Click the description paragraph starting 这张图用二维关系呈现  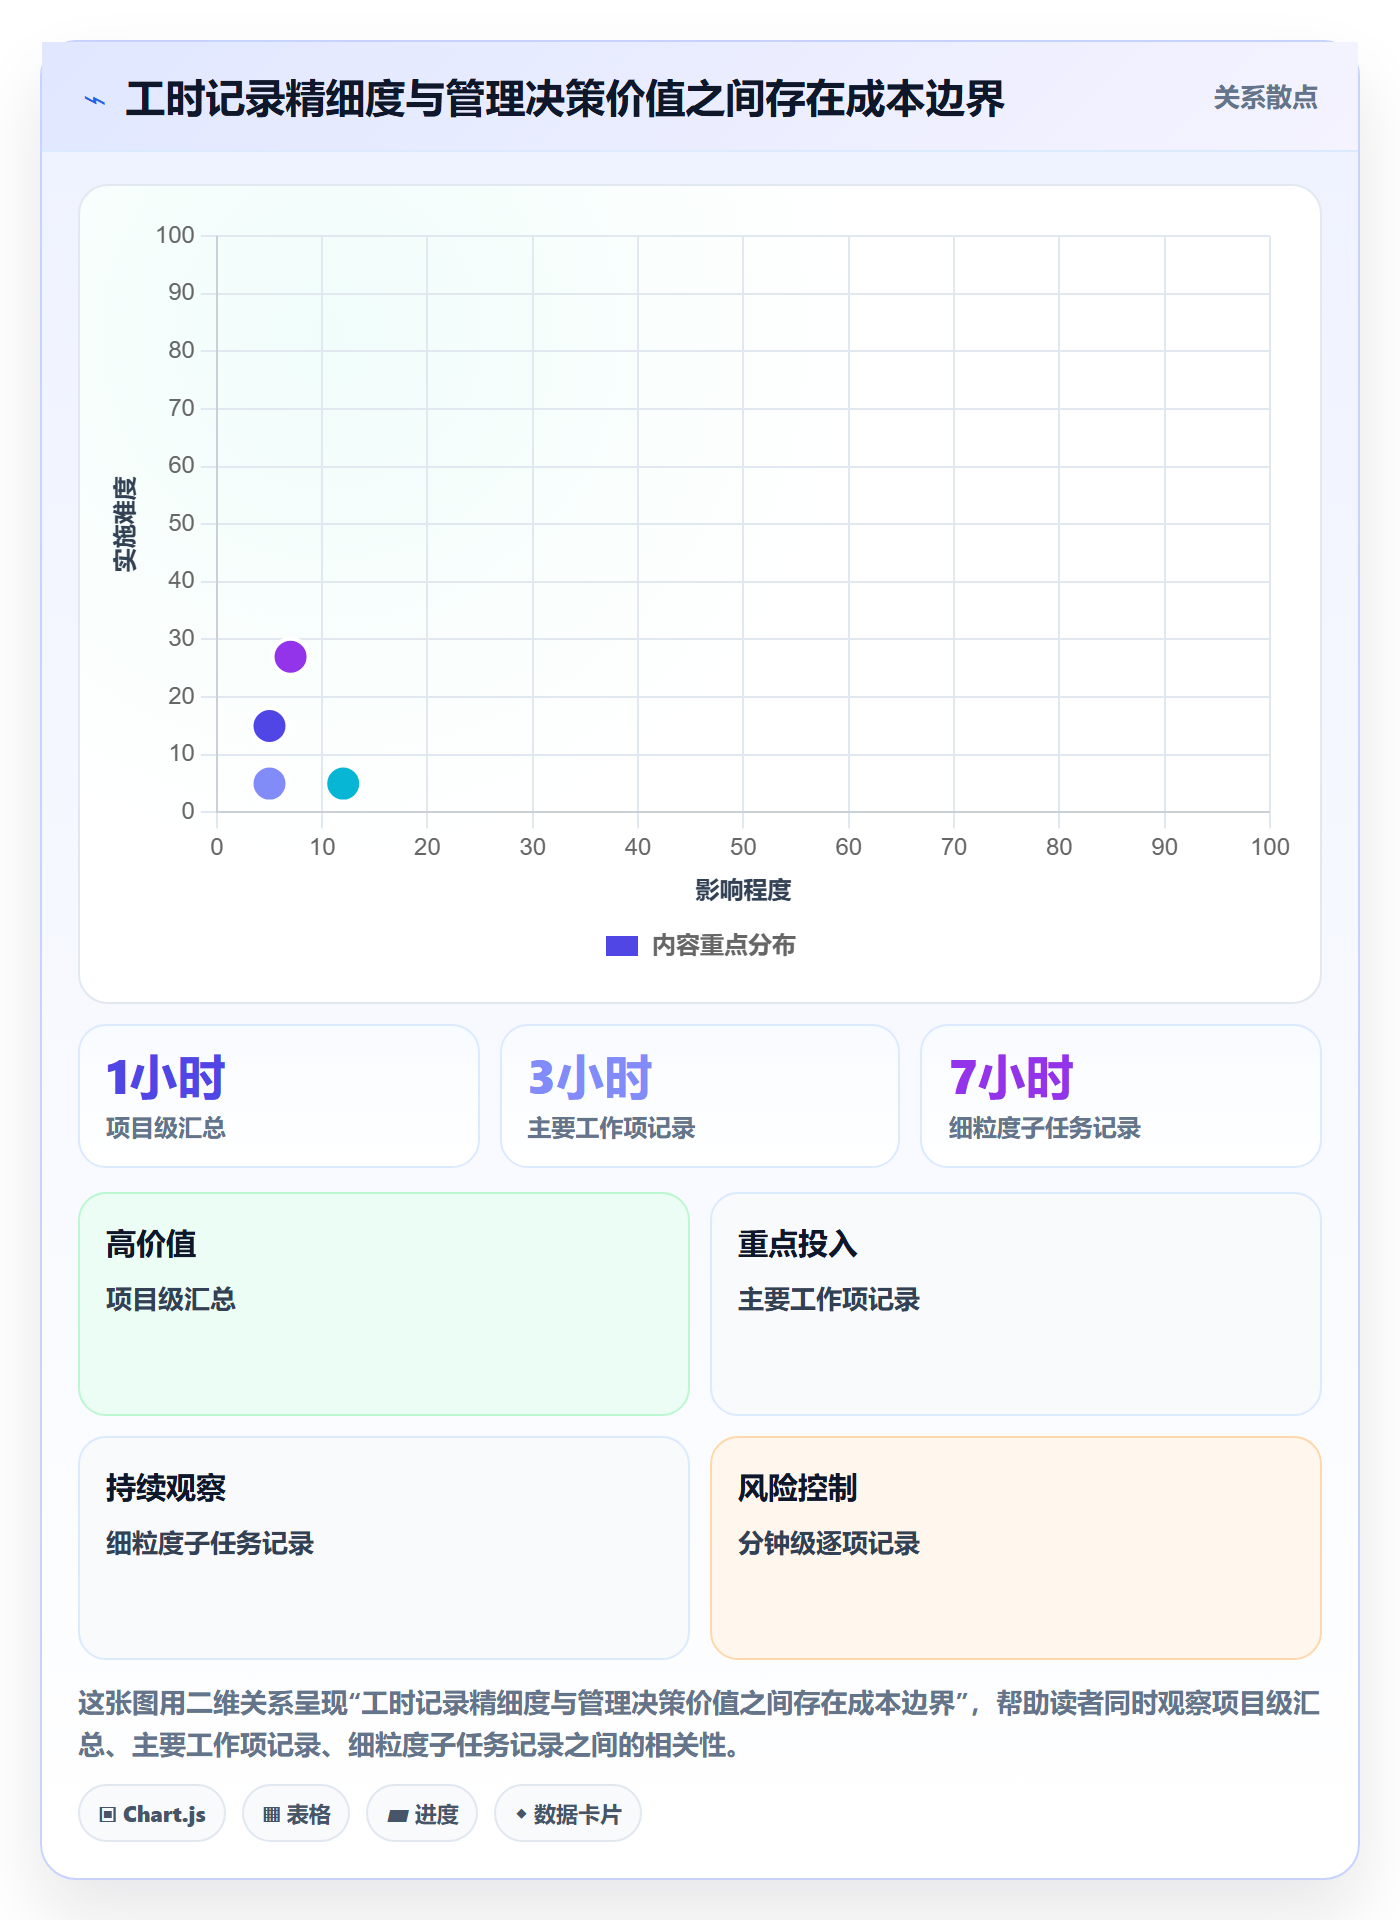click(x=699, y=1724)
